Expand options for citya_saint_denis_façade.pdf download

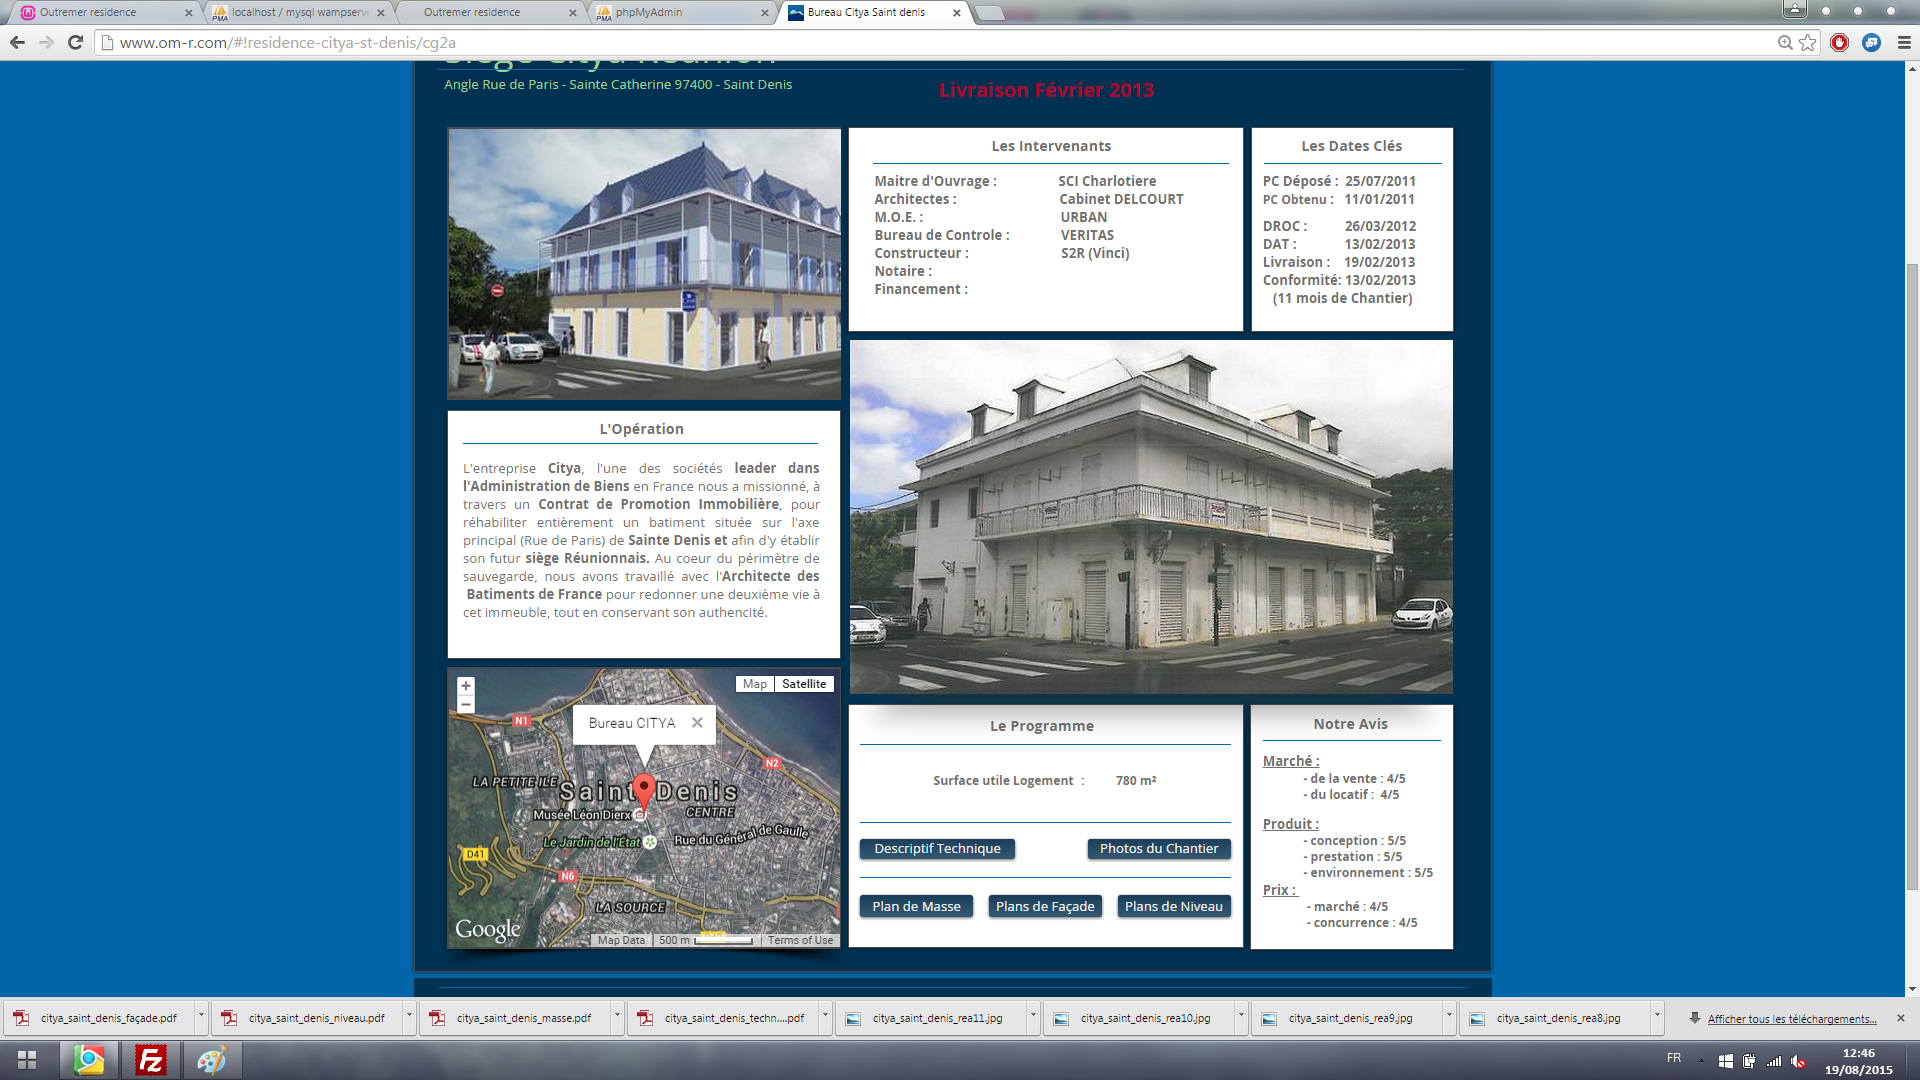(201, 1017)
